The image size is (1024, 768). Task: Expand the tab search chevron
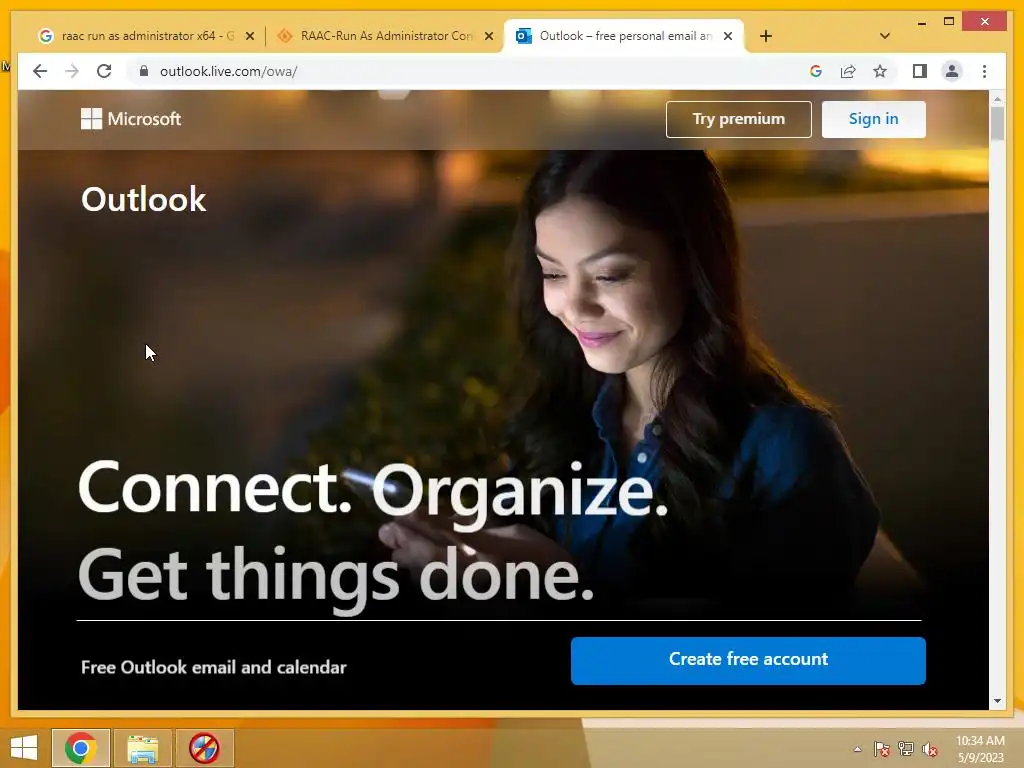(884, 36)
